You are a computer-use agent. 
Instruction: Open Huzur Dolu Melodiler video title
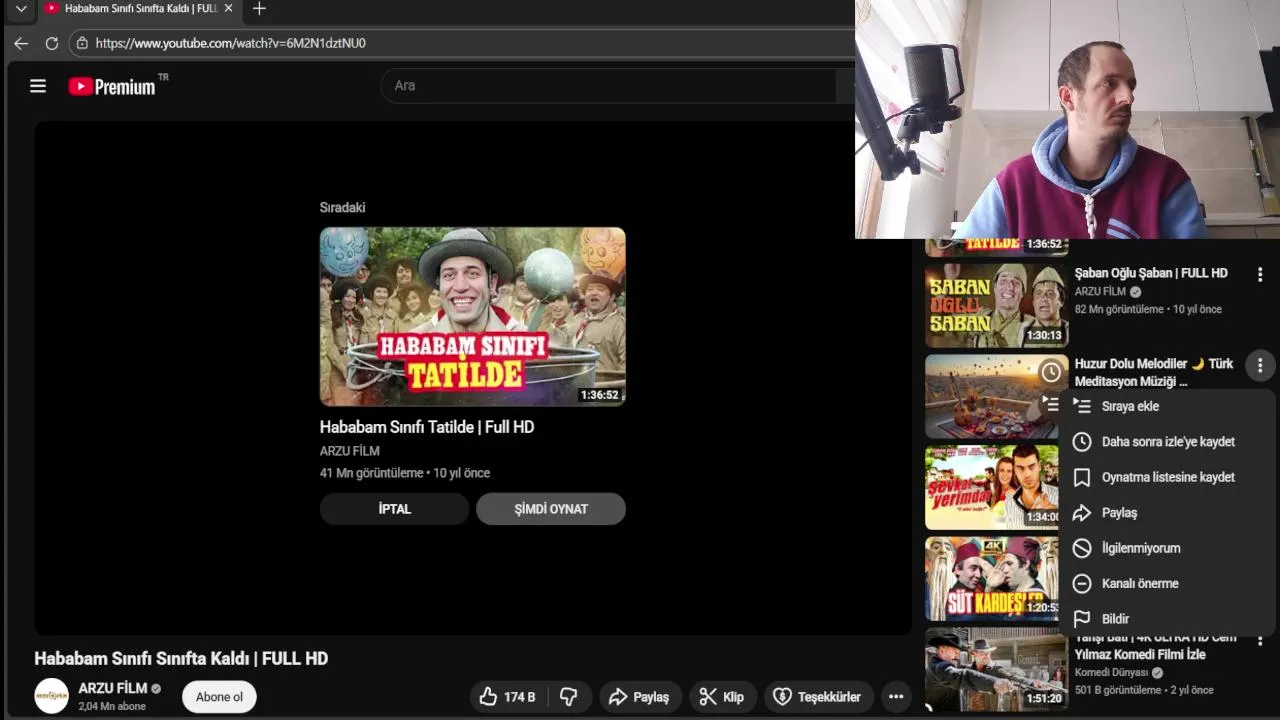[x=1154, y=372]
